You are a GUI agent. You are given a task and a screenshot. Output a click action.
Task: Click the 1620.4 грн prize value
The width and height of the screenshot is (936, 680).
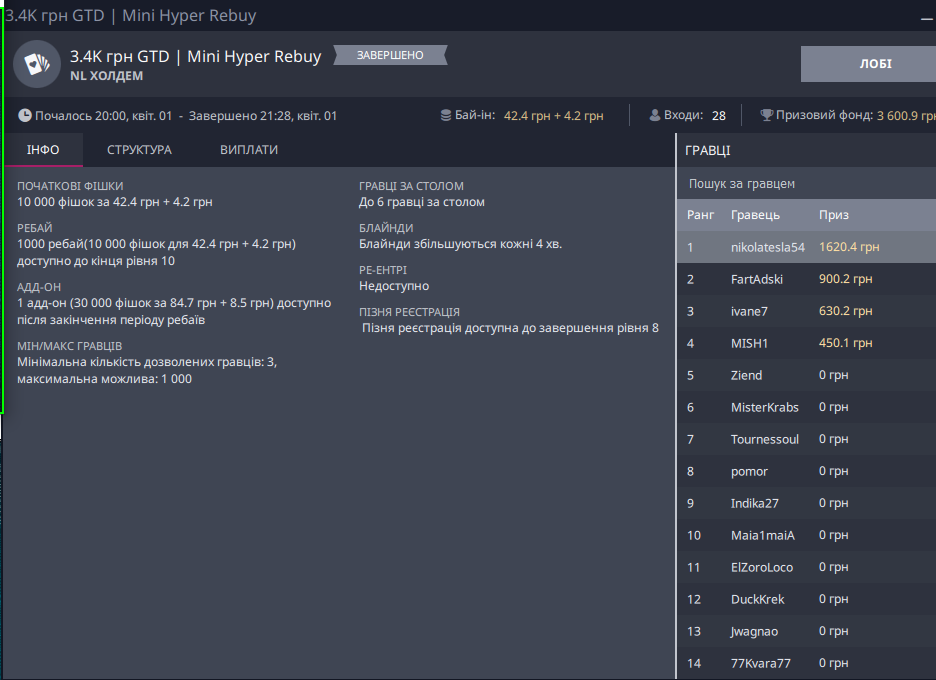point(849,247)
